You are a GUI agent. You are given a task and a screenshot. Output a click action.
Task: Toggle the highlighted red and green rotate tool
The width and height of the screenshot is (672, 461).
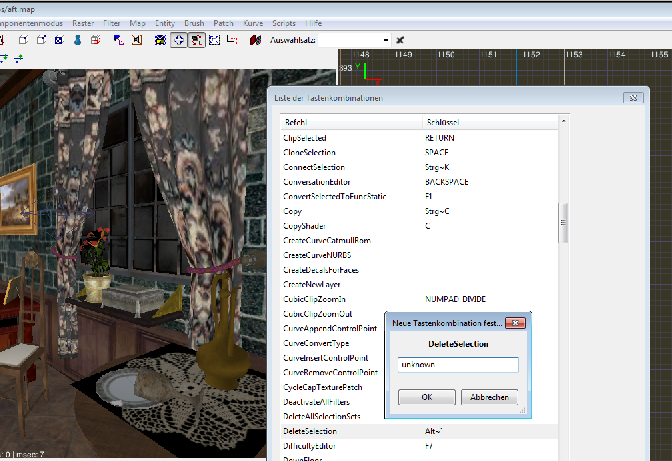point(196,40)
